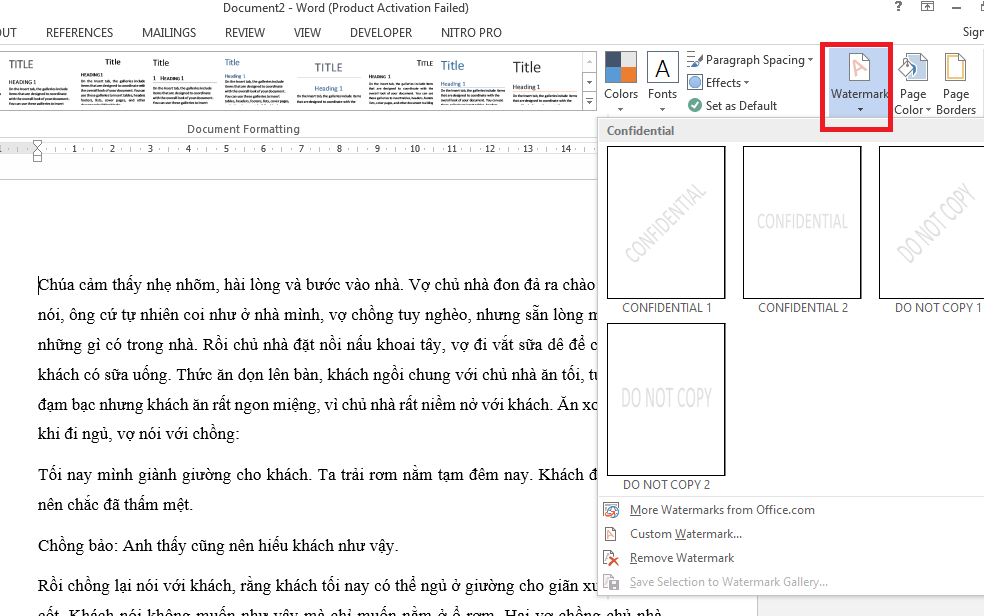Click the ruler indent marker
984x616 pixels.
[38, 151]
